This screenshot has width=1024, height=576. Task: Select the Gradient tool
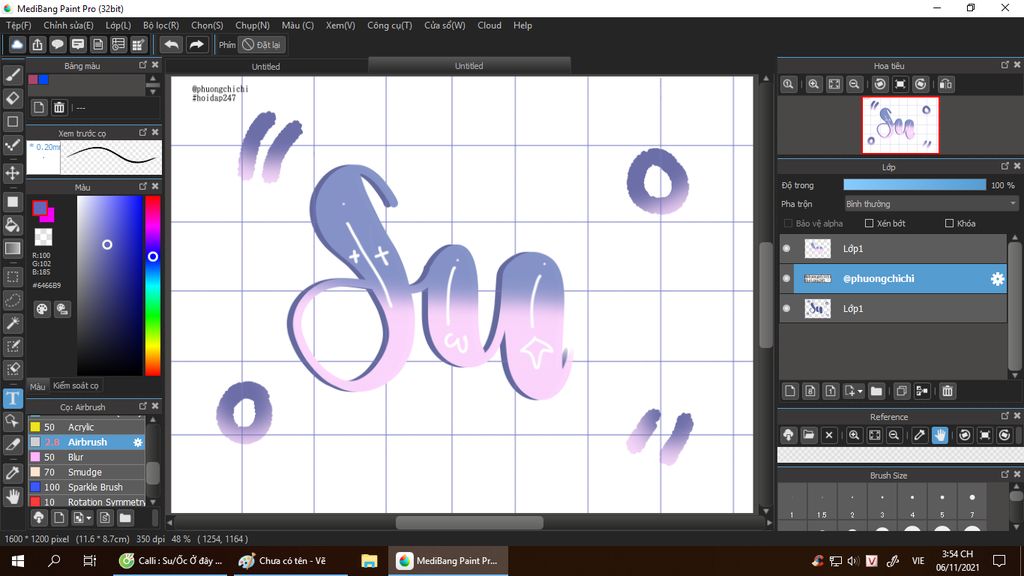coord(12,248)
